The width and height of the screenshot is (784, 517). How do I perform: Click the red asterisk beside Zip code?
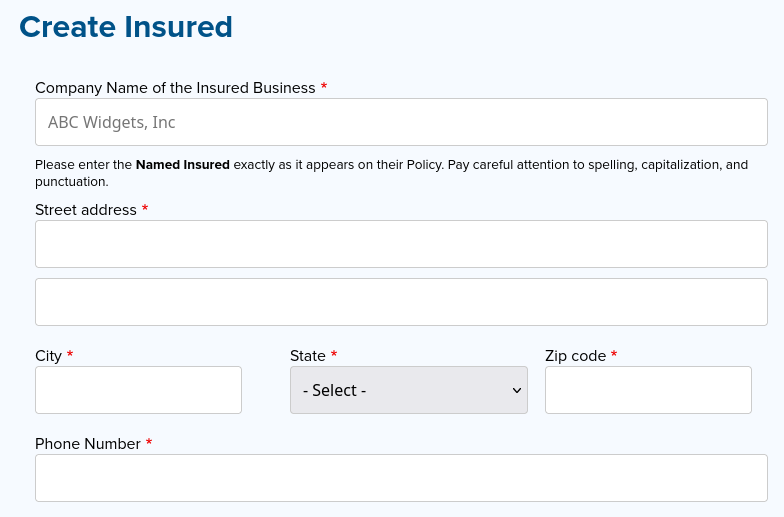click(614, 355)
